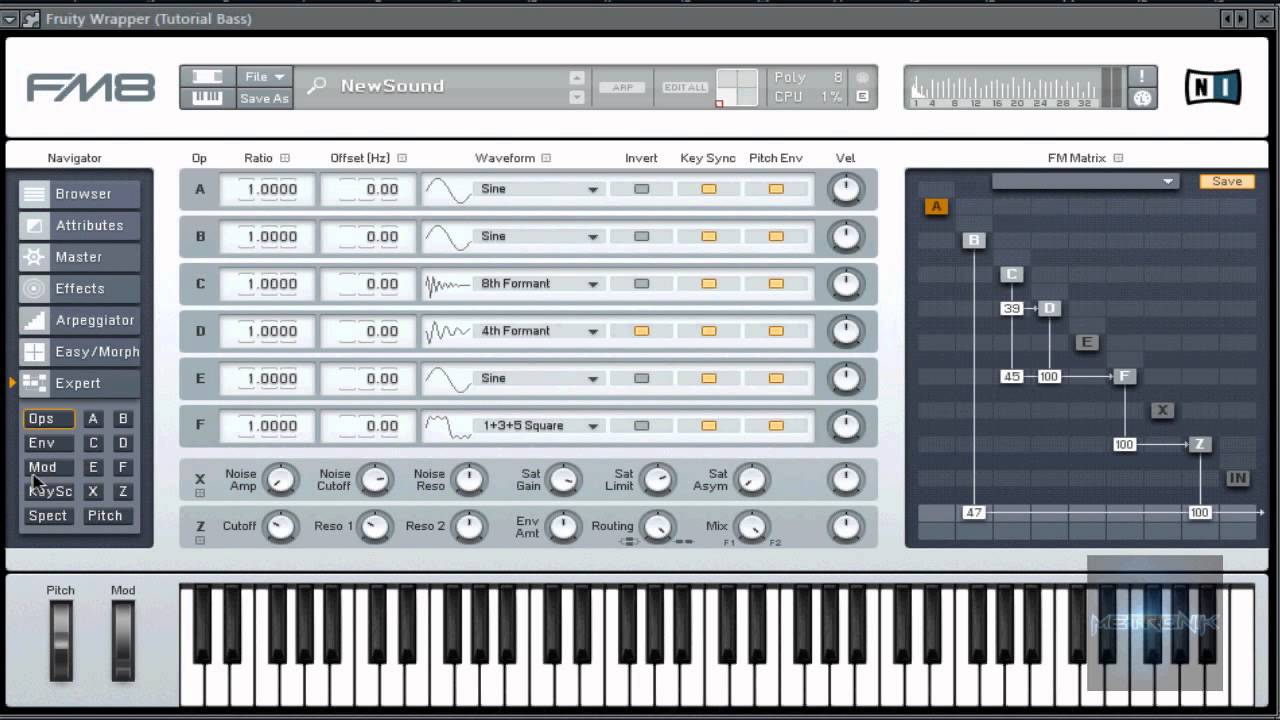Click the morph square in header
This screenshot has width=1280, height=720.
pos(737,88)
